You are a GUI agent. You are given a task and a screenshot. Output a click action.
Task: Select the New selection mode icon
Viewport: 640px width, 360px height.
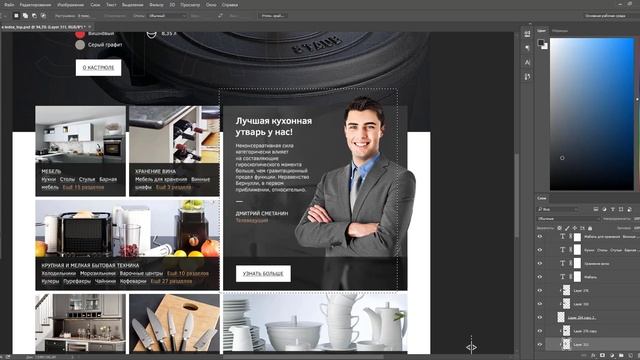(16, 16)
